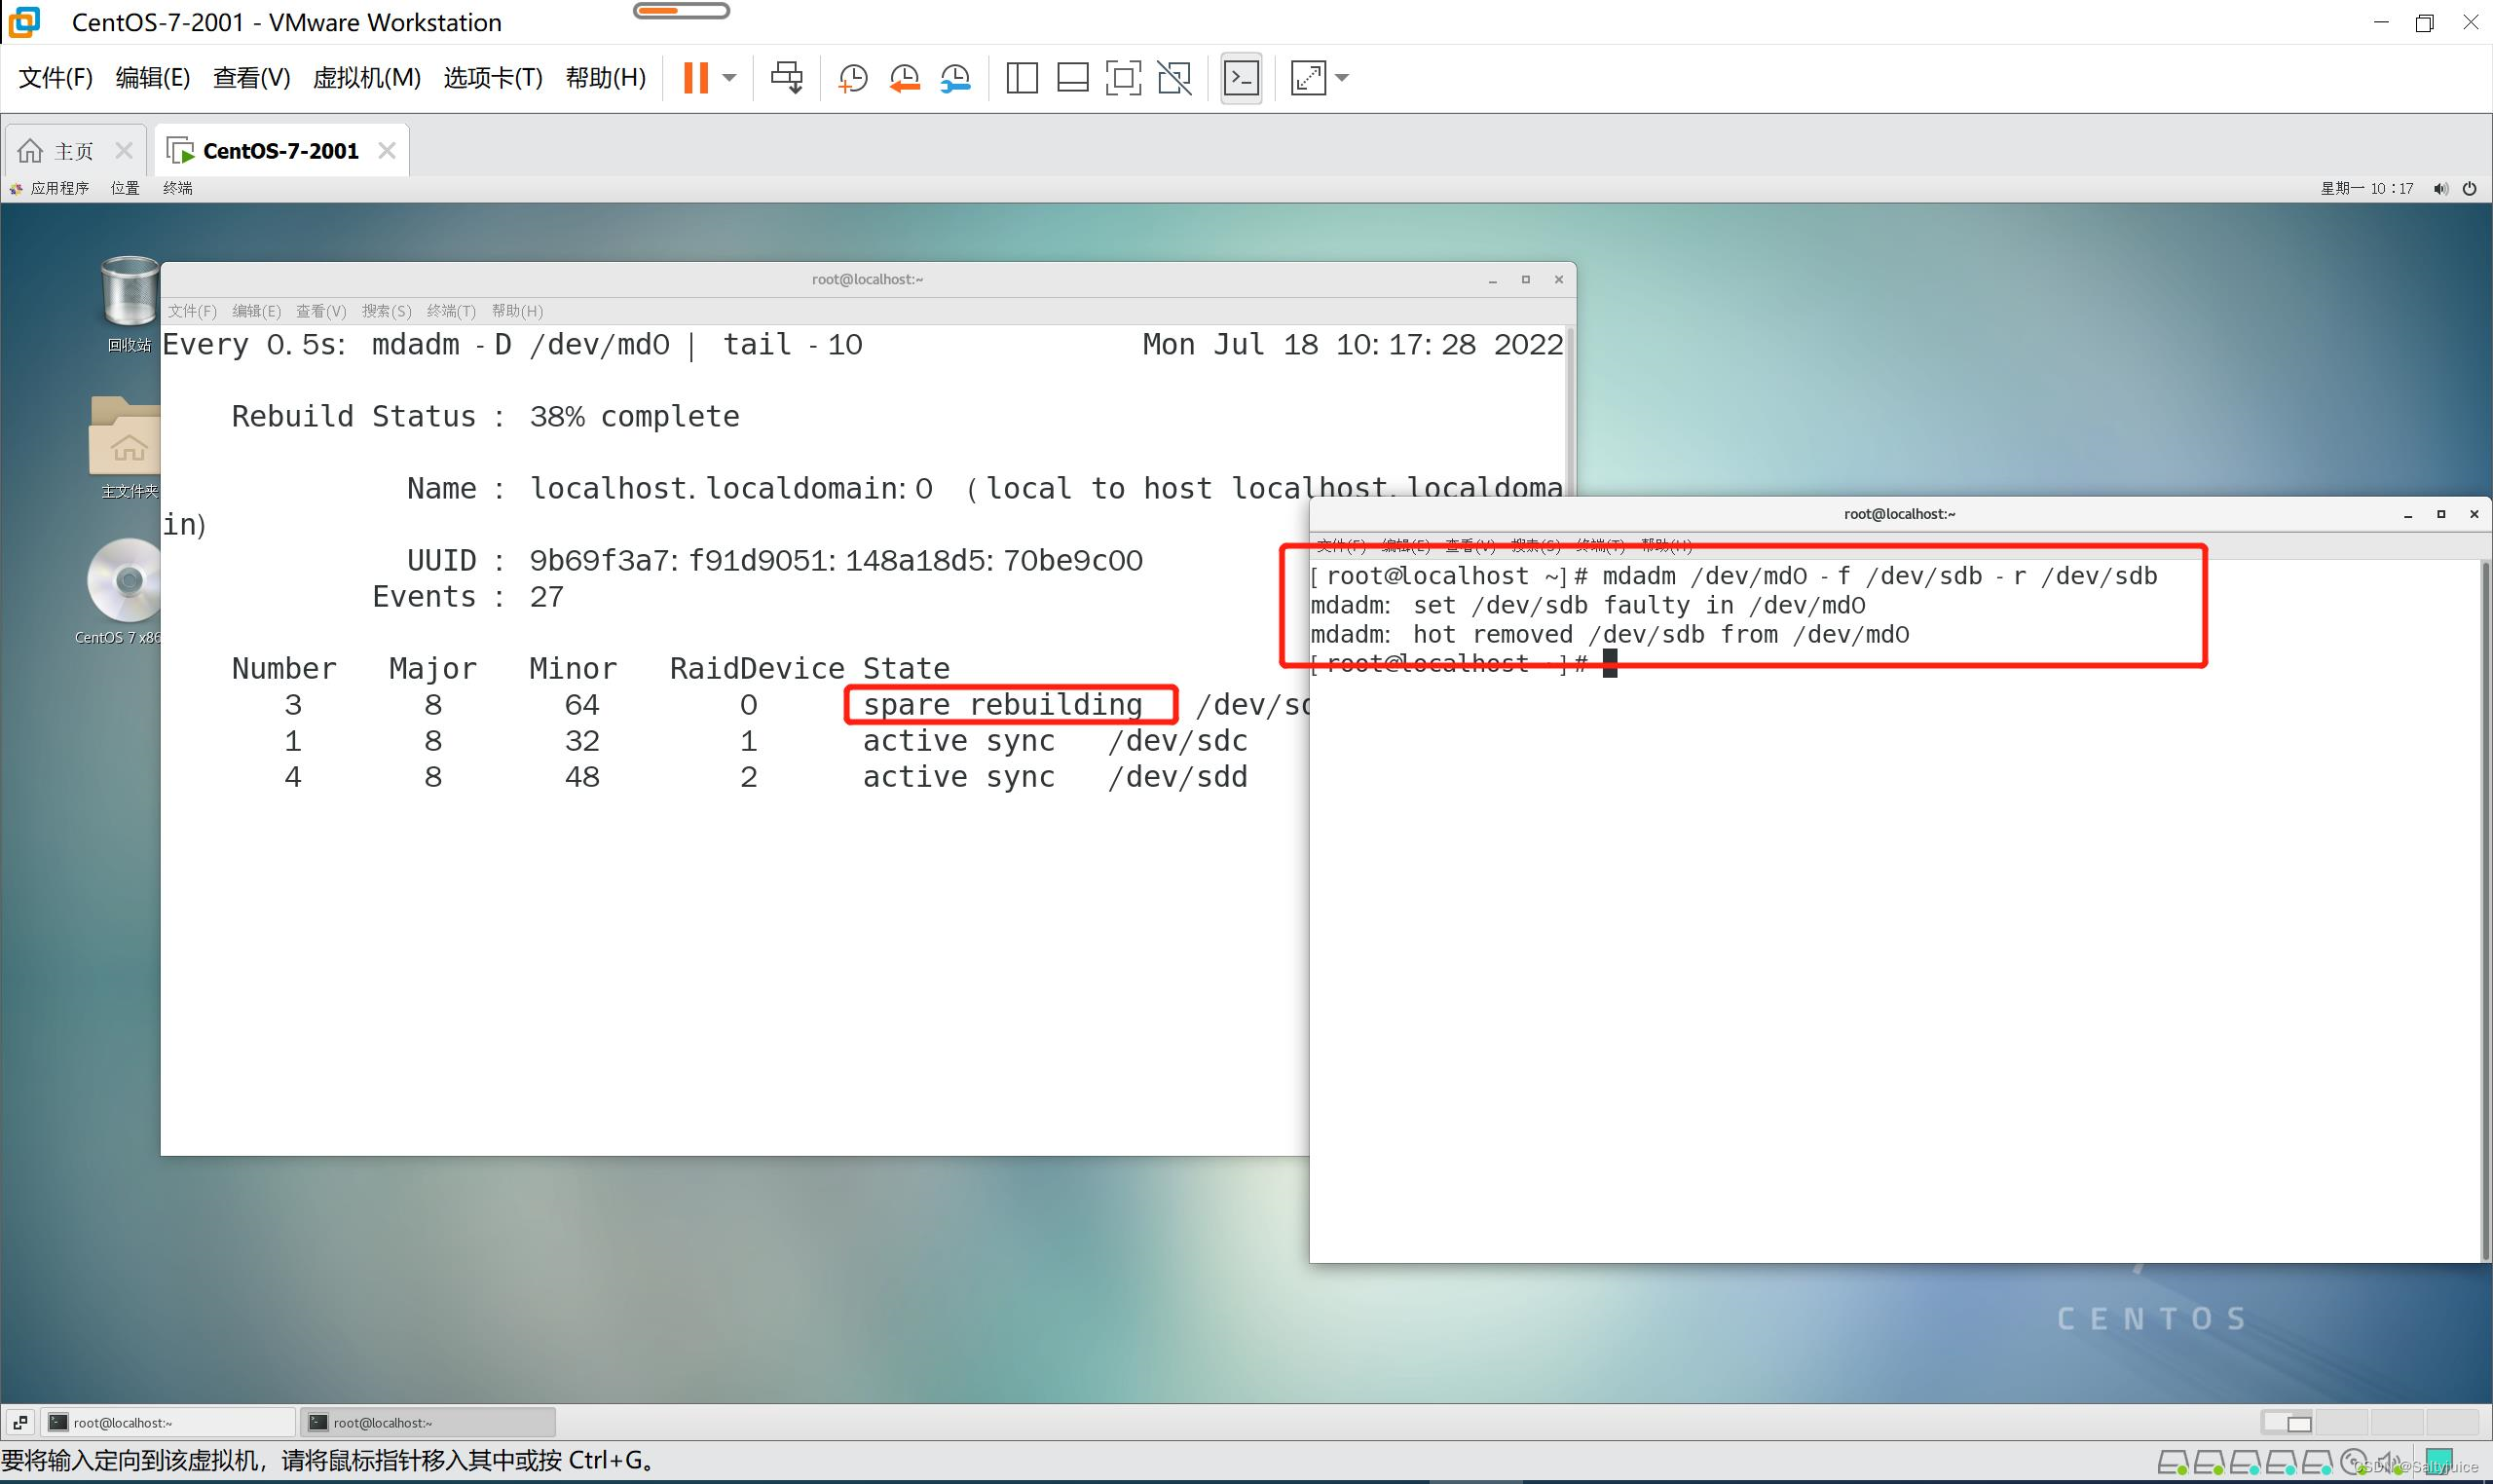This screenshot has height=1484, width=2493.
Task: Switch to the first workspace in pager
Action: pos(2287,1422)
